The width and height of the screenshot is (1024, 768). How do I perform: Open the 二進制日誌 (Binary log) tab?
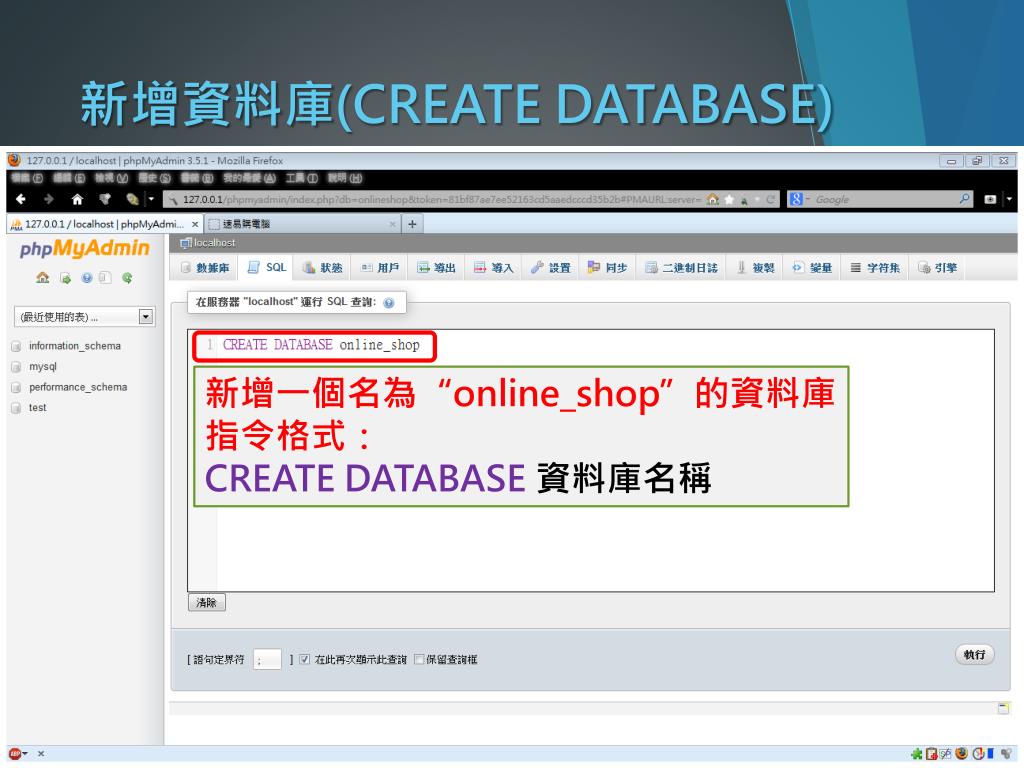pyautogui.click(x=680, y=268)
